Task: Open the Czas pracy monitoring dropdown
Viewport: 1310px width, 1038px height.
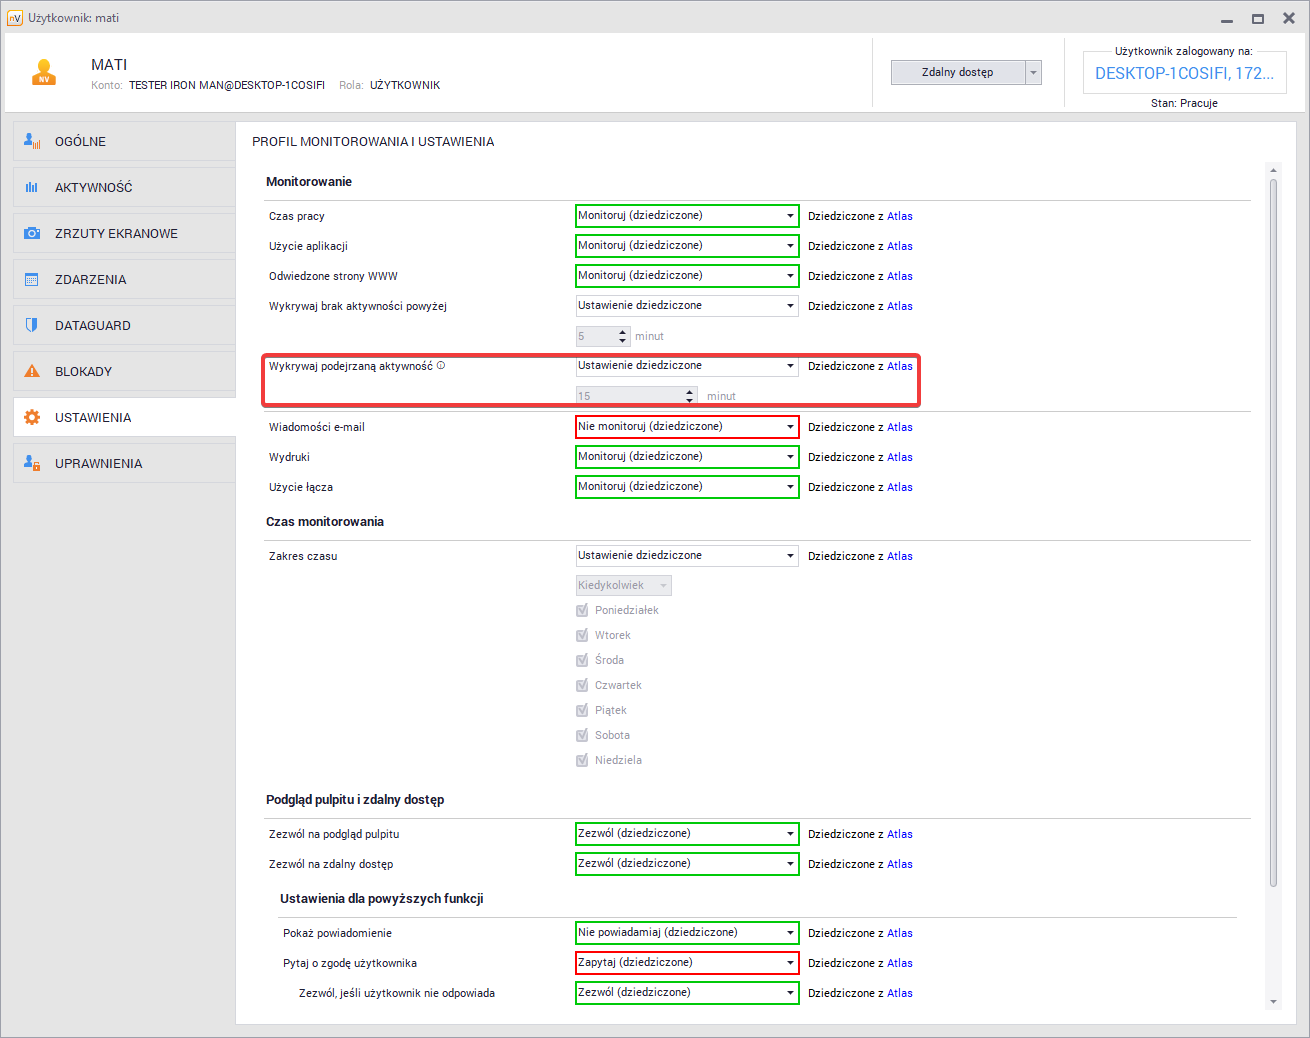Action: [687, 216]
